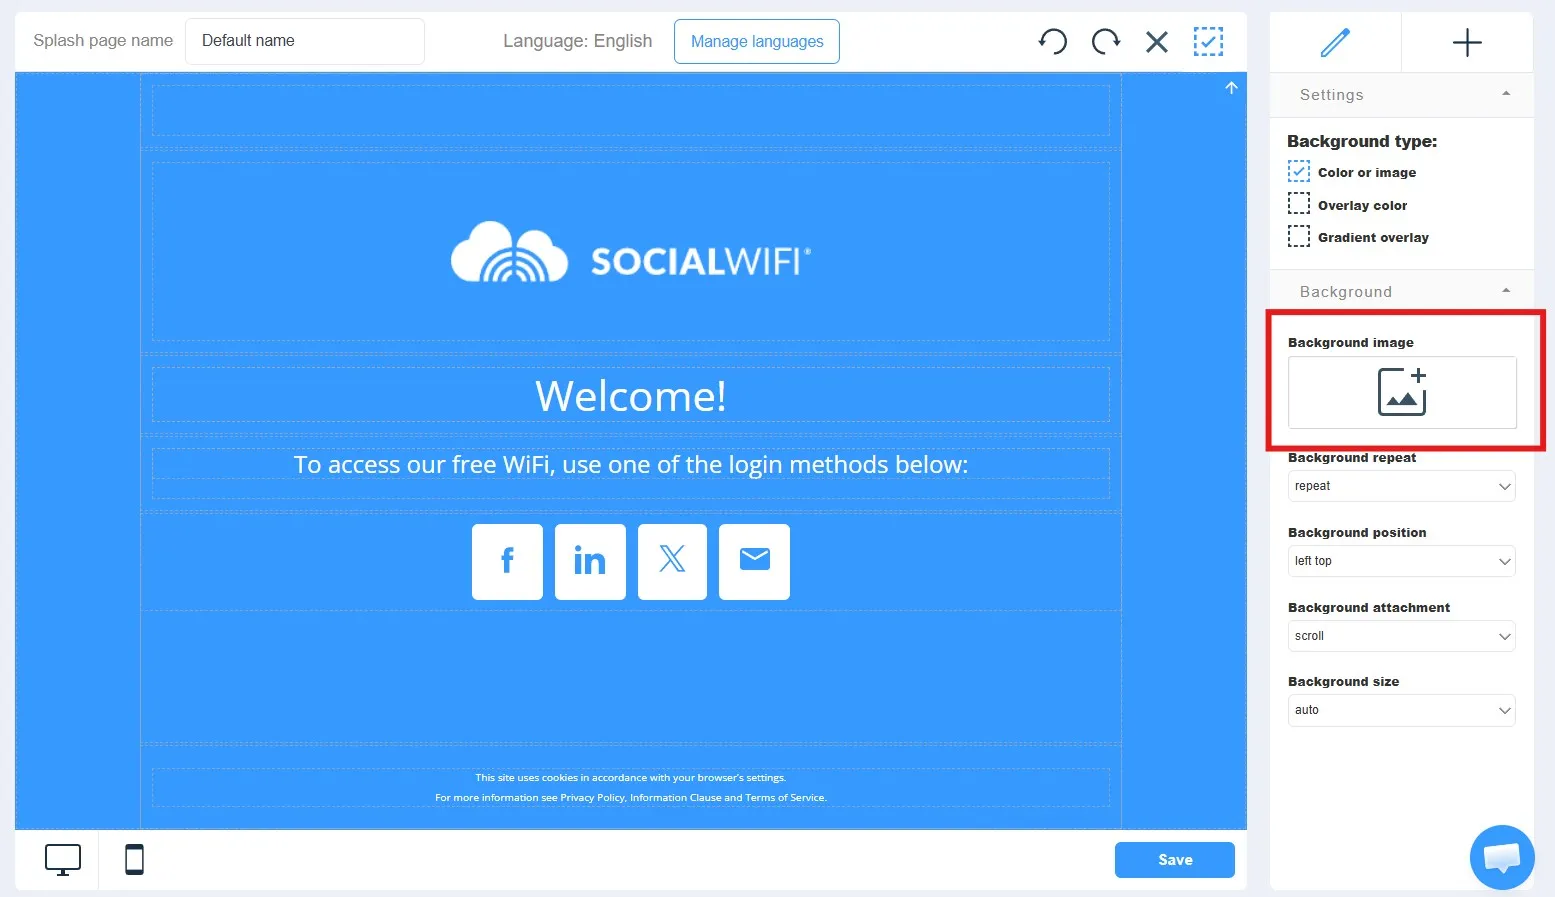1555x897 pixels.
Task: Collapse the Background section
Action: pyautogui.click(x=1401, y=291)
